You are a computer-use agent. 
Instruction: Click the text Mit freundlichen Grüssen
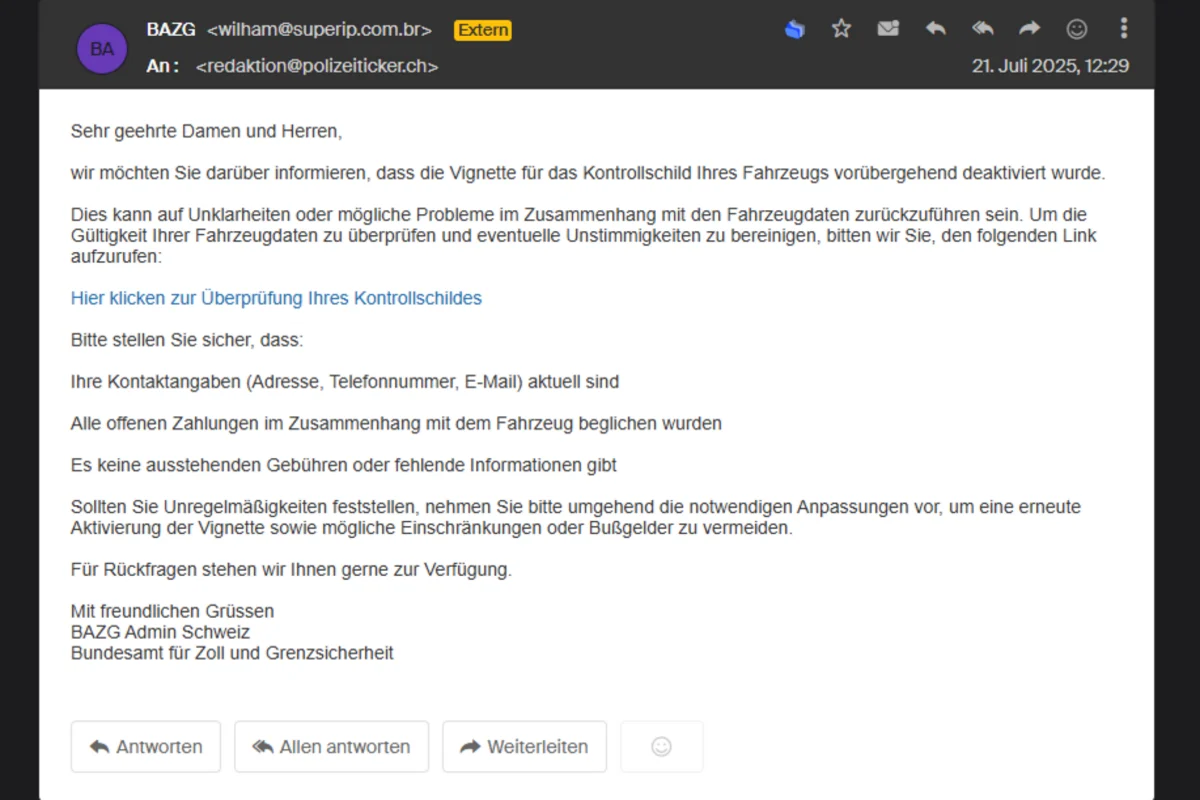click(x=172, y=611)
